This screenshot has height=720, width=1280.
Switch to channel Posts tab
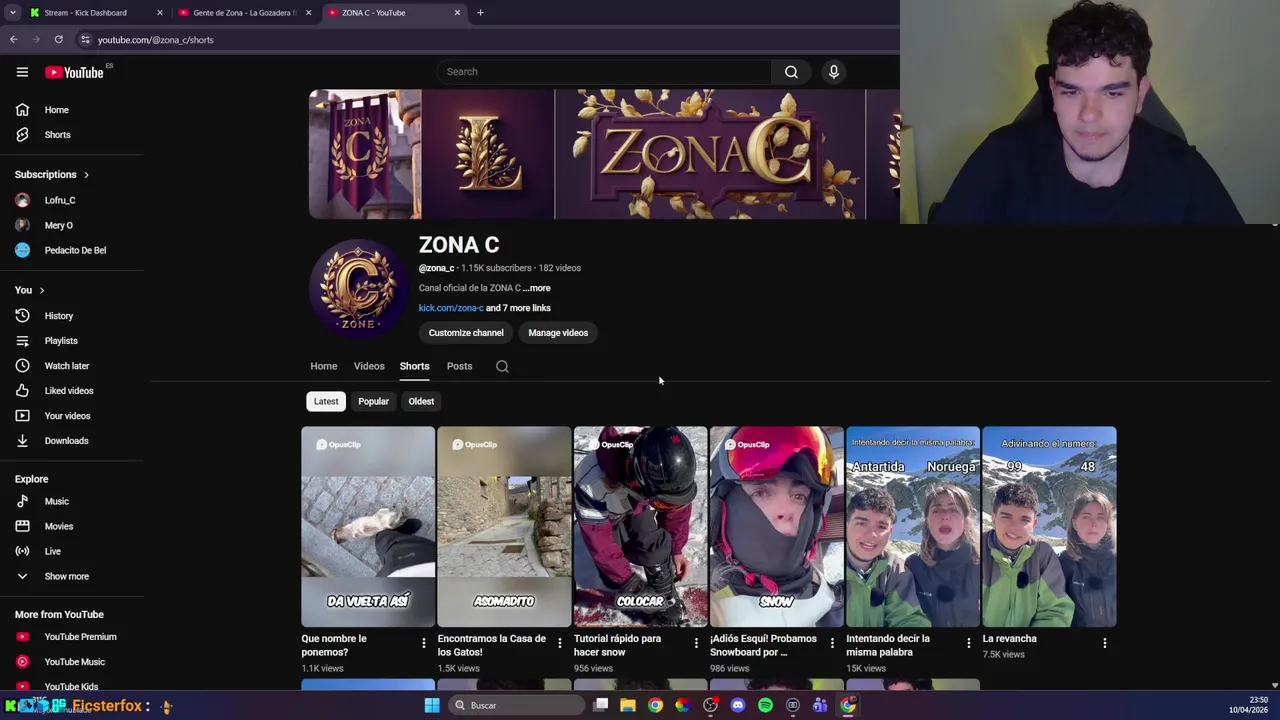(459, 366)
